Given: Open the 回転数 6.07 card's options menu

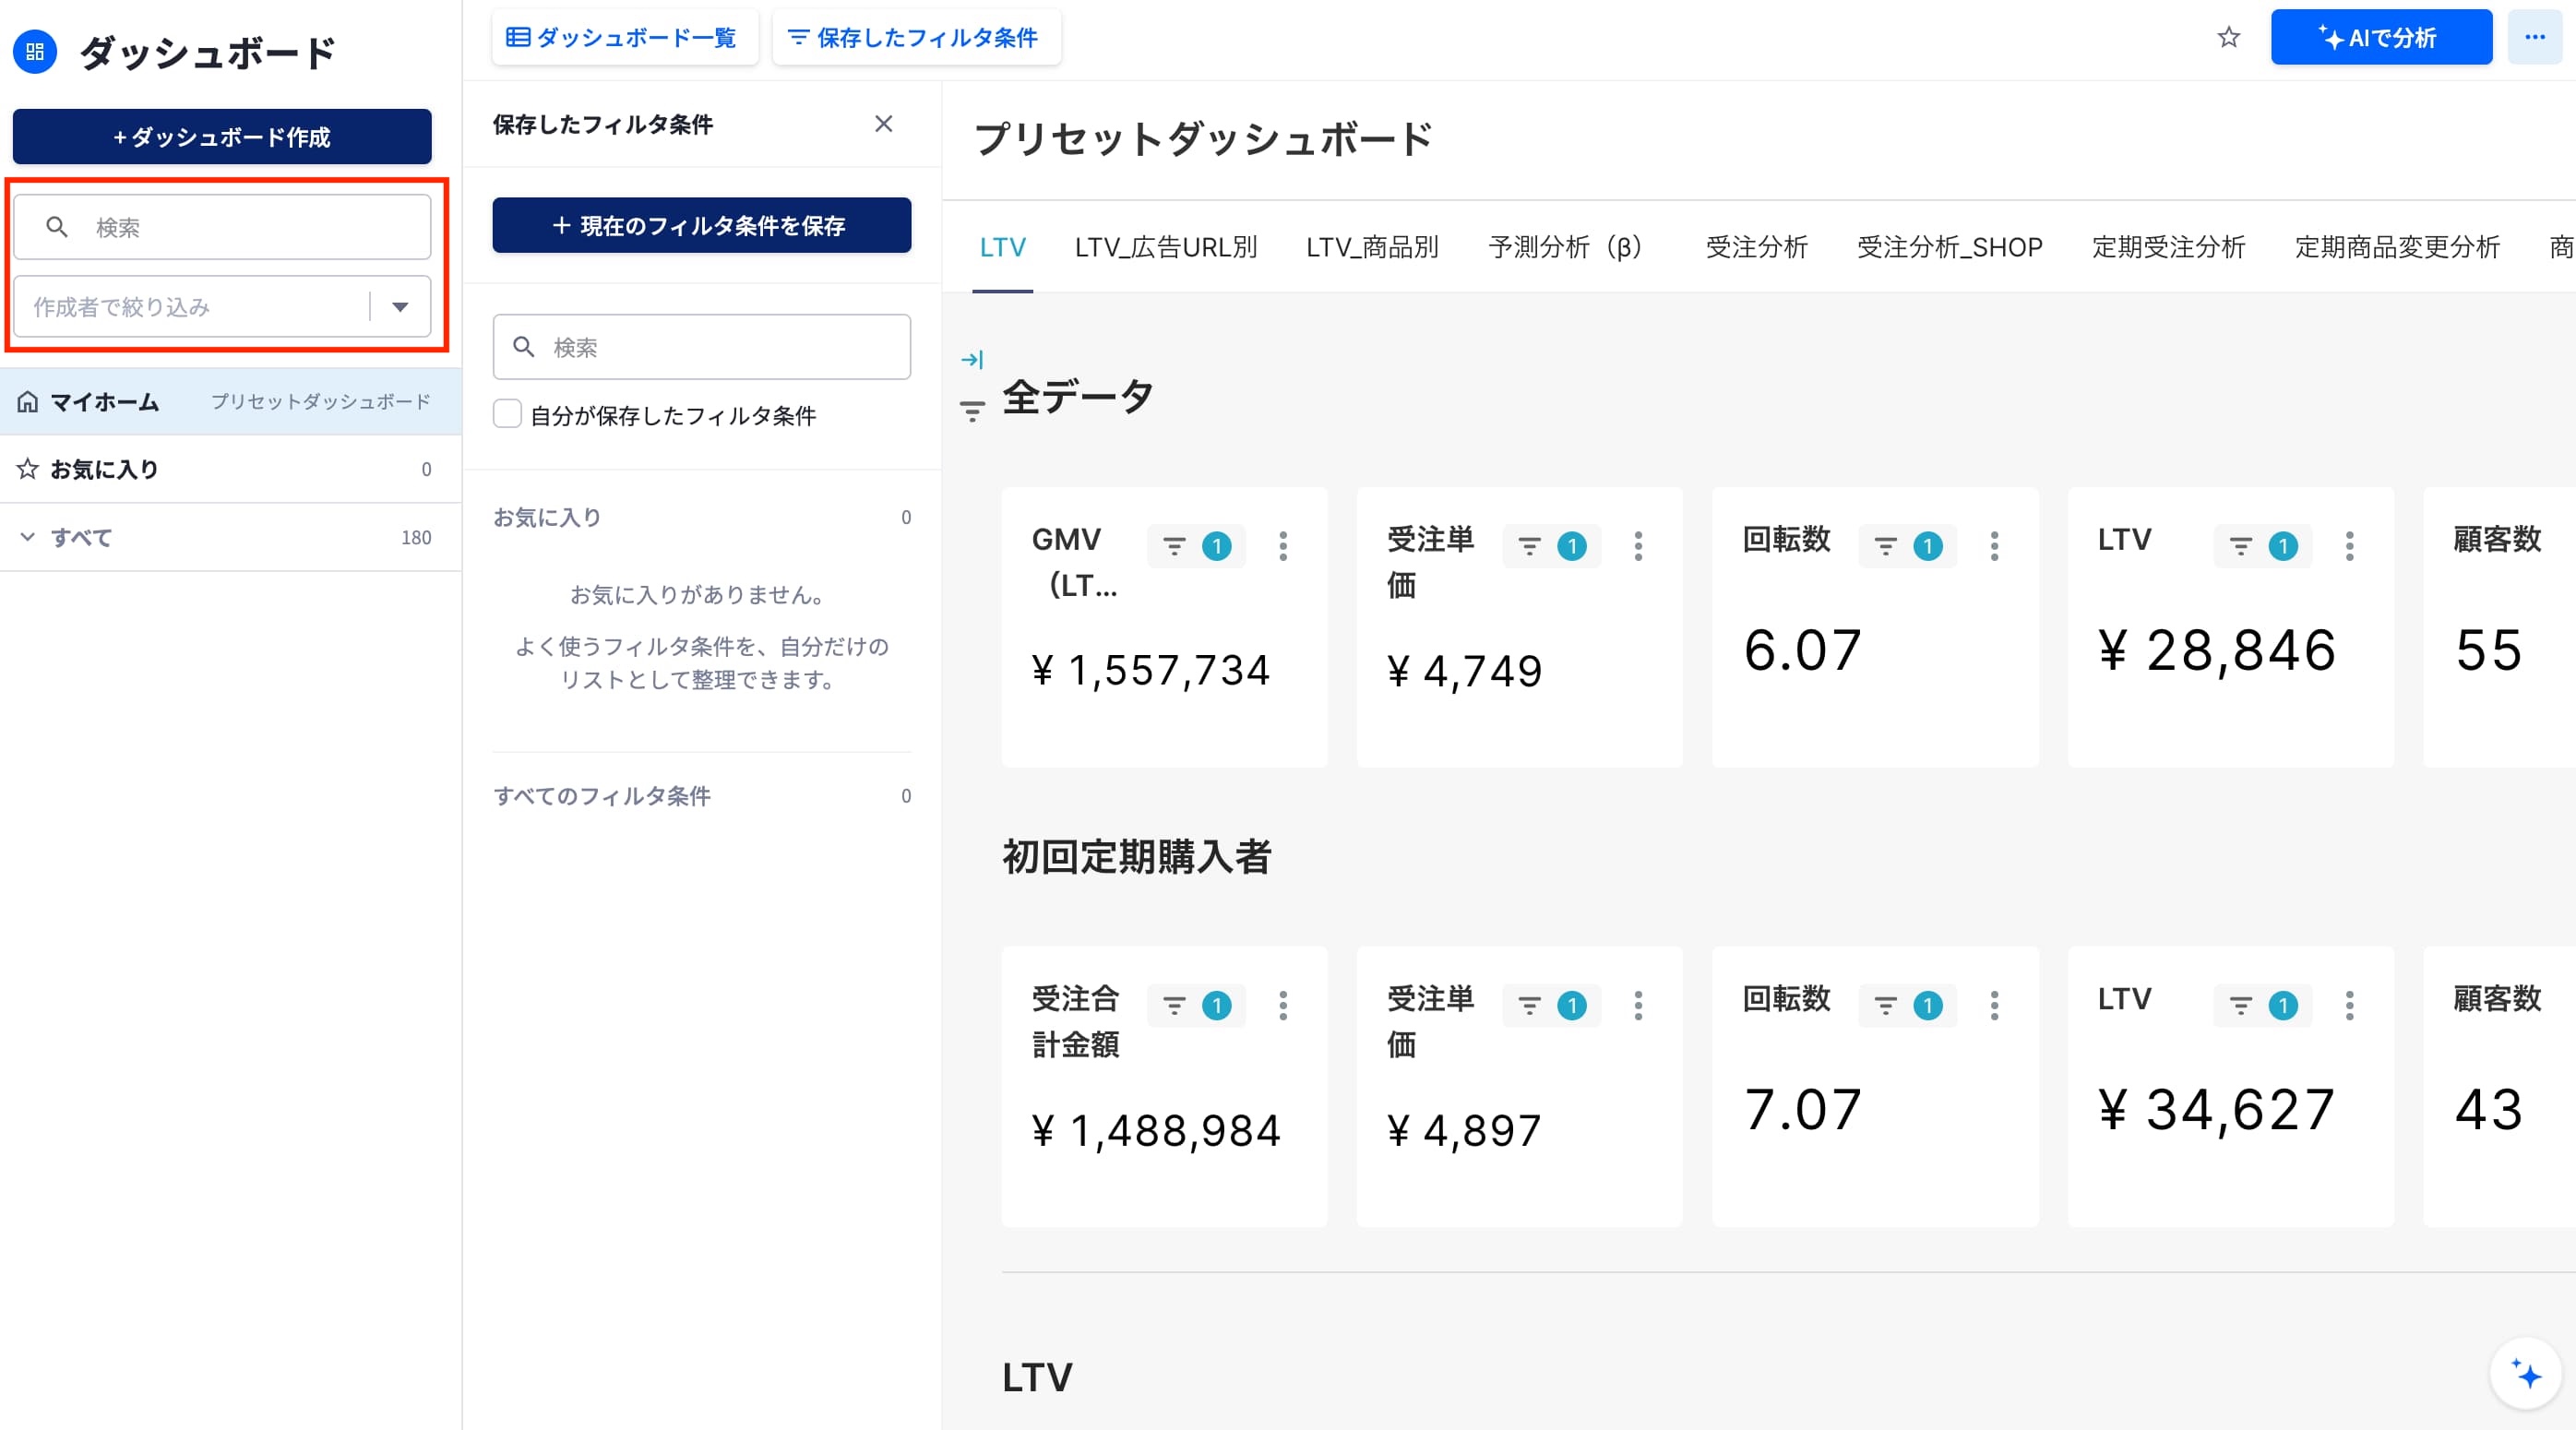Looking at the screenshot, I should 1994,546.
